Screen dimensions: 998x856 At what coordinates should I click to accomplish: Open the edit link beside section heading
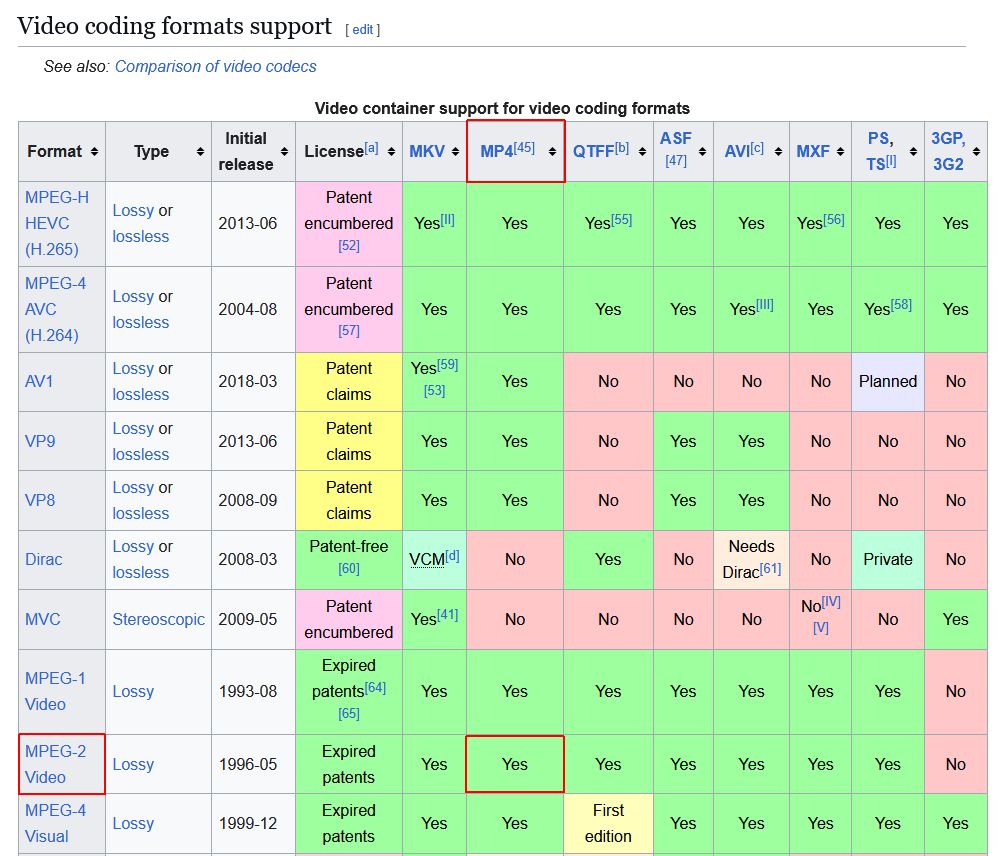(362, 30)
